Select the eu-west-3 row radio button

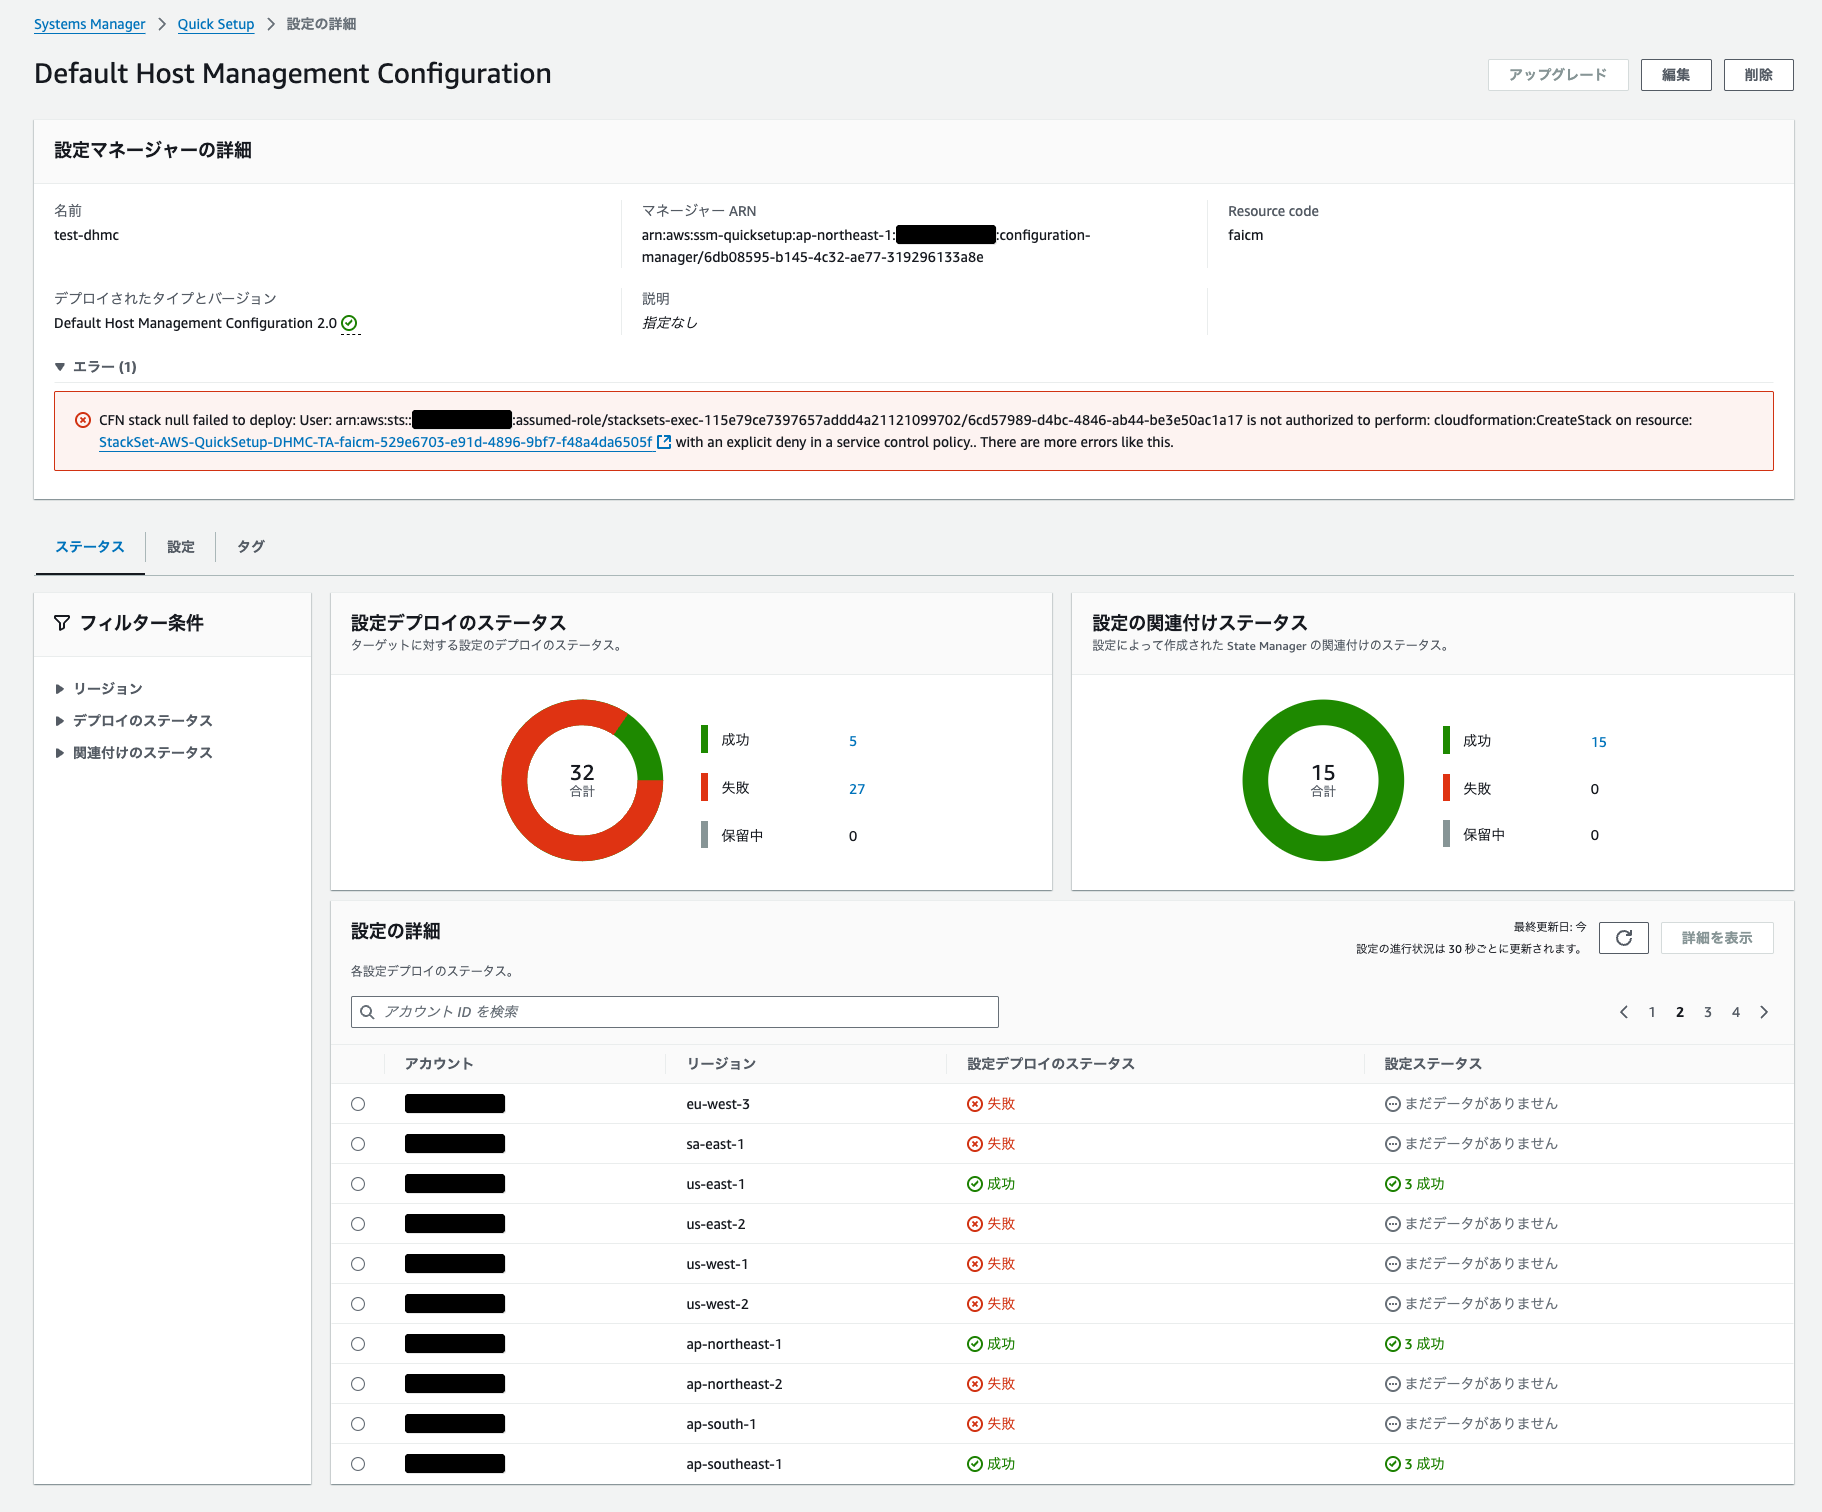click(358, 1104)
